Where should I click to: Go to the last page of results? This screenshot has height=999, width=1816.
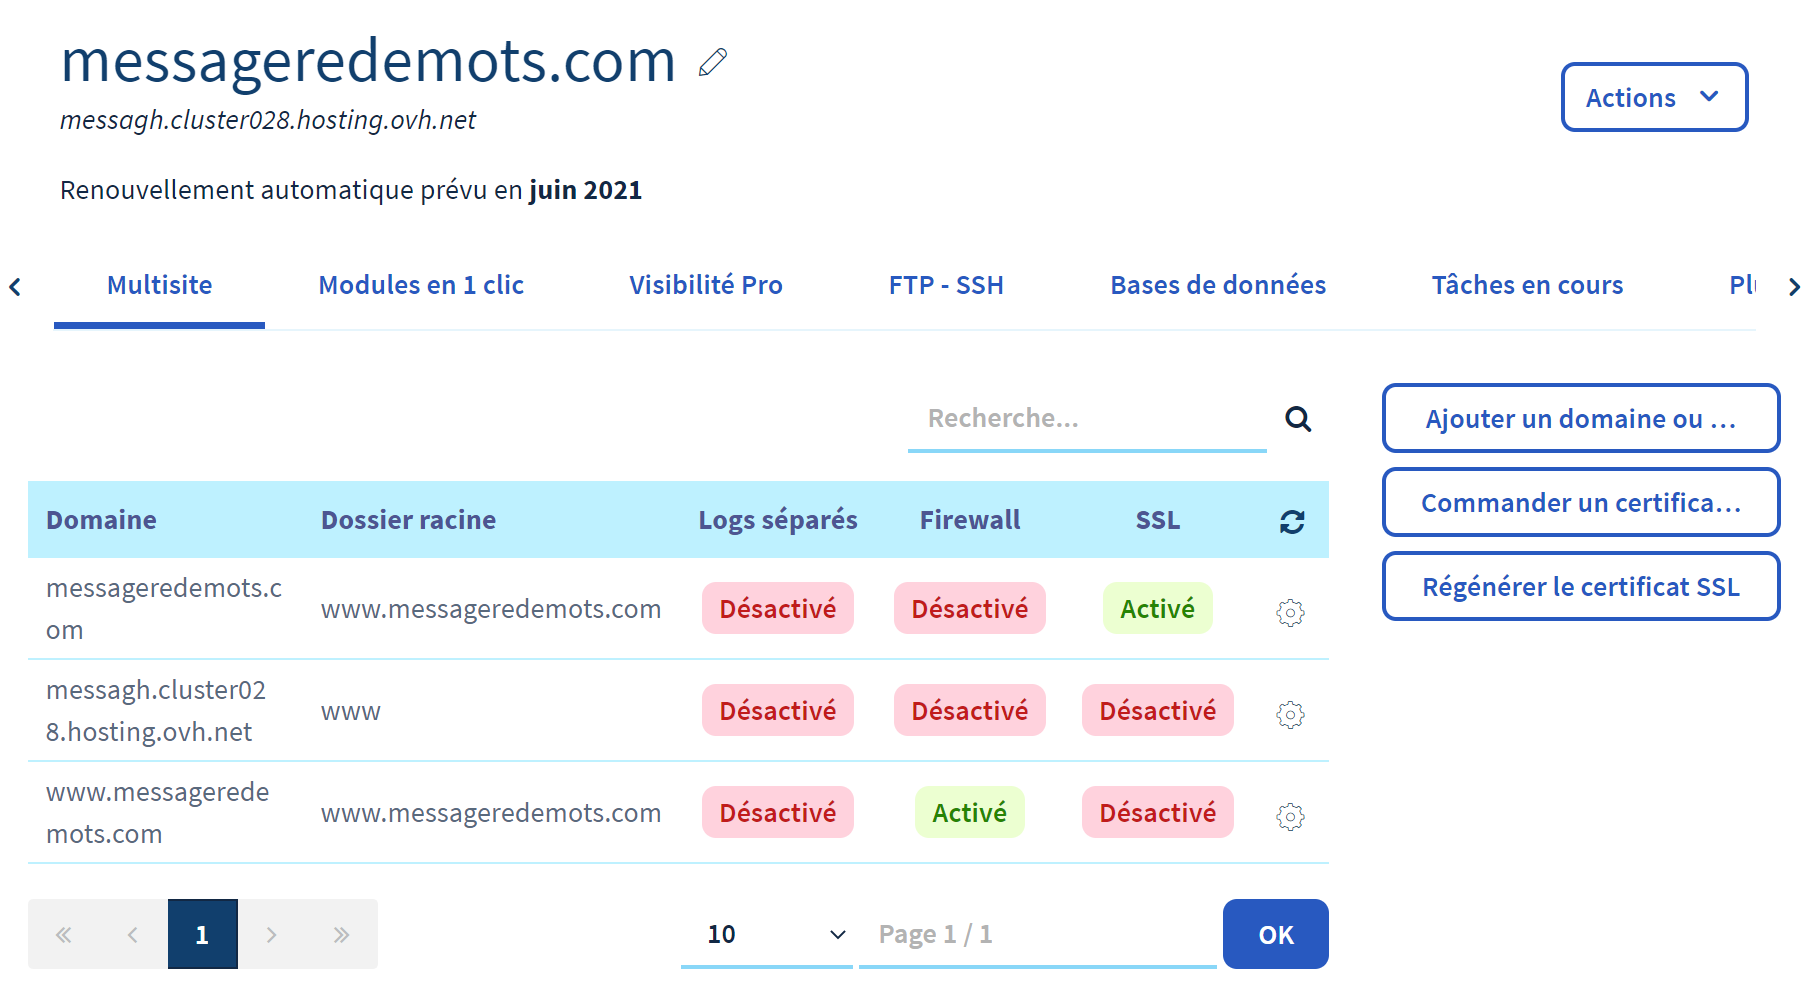(x=341, y=935)
